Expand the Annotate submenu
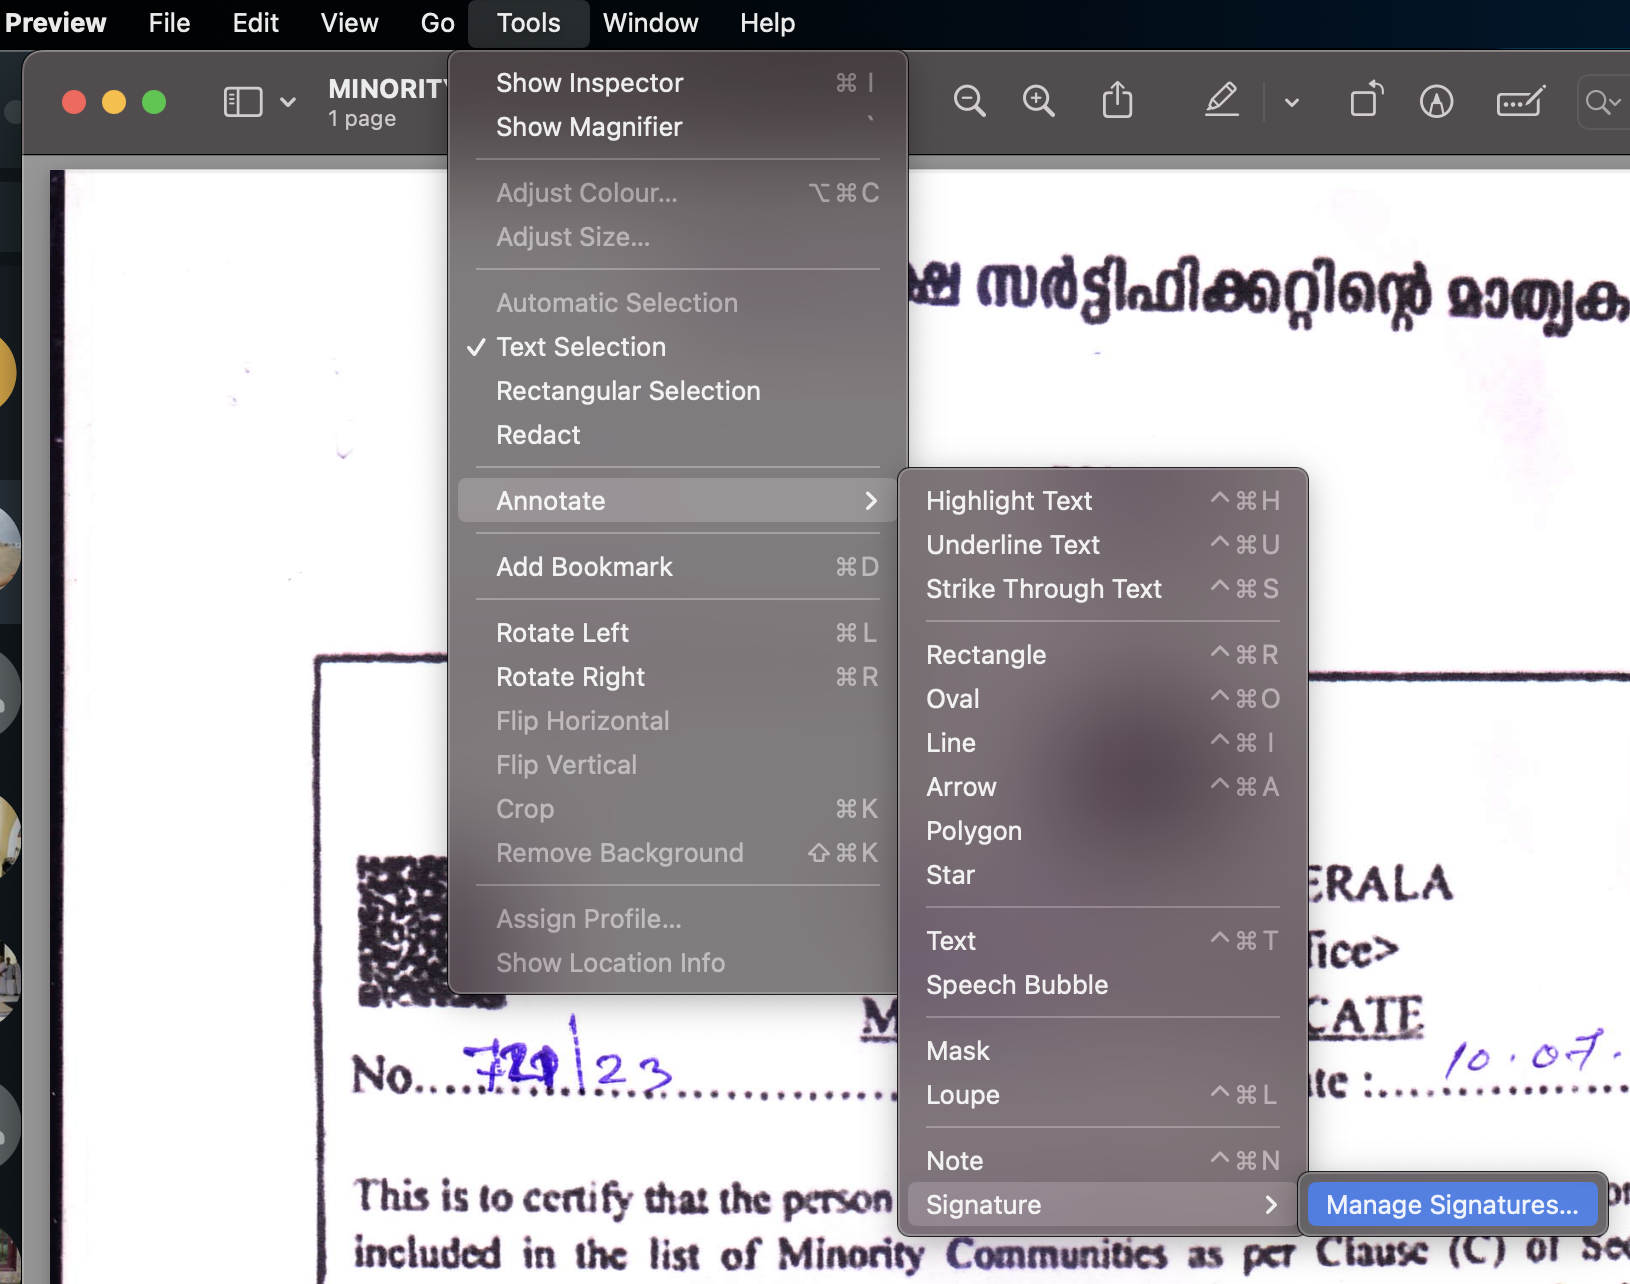The width and height of the screenshot is (1630, 1284). click(x=677, y=501)
